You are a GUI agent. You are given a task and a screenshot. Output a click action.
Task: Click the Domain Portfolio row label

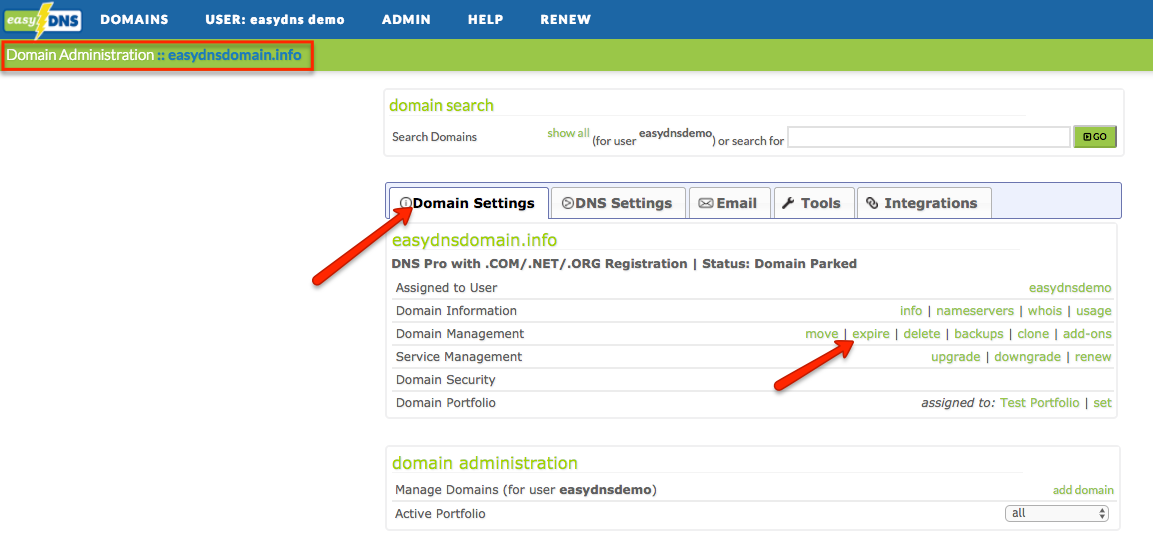(446, 403)
